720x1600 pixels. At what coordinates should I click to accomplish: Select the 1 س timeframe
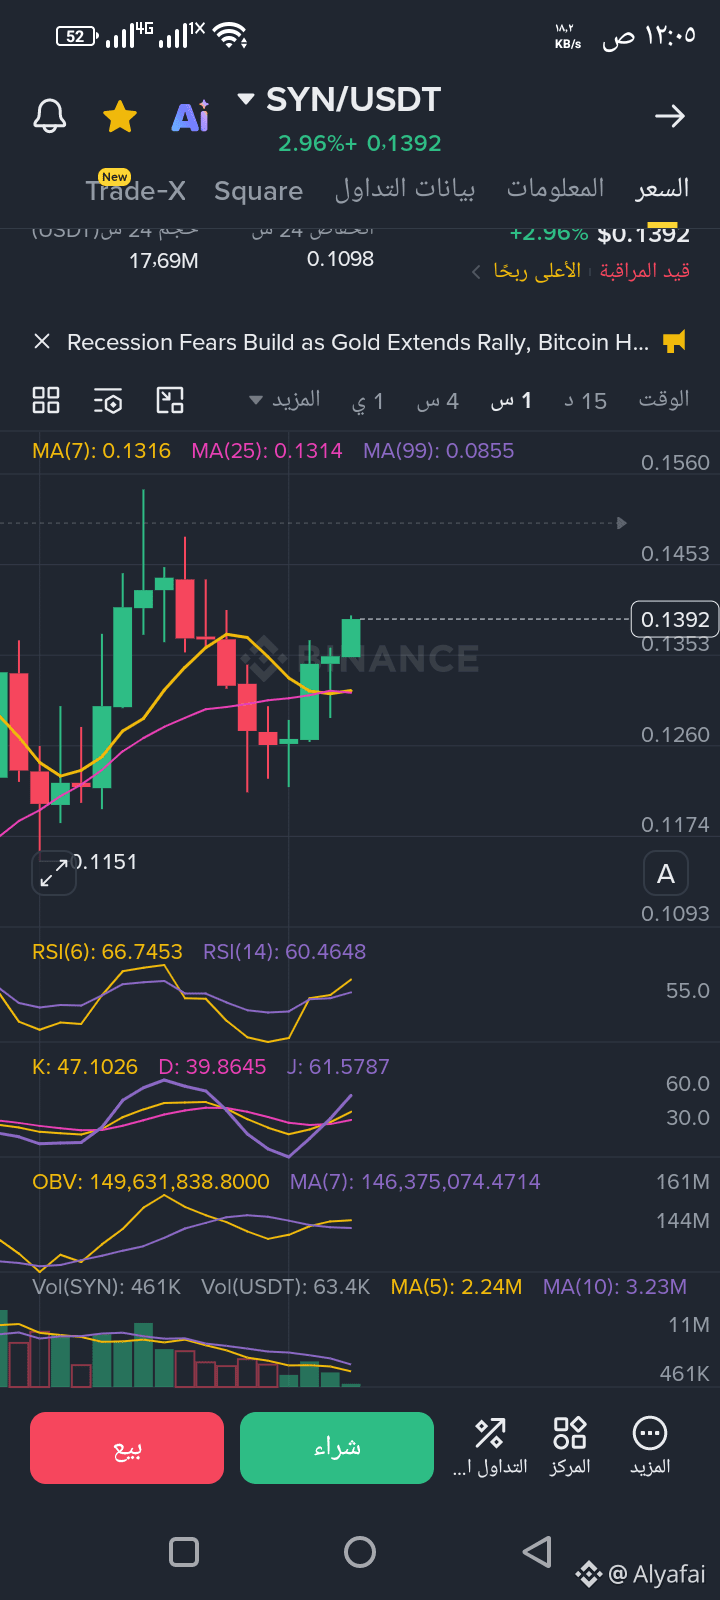point(511,401)
